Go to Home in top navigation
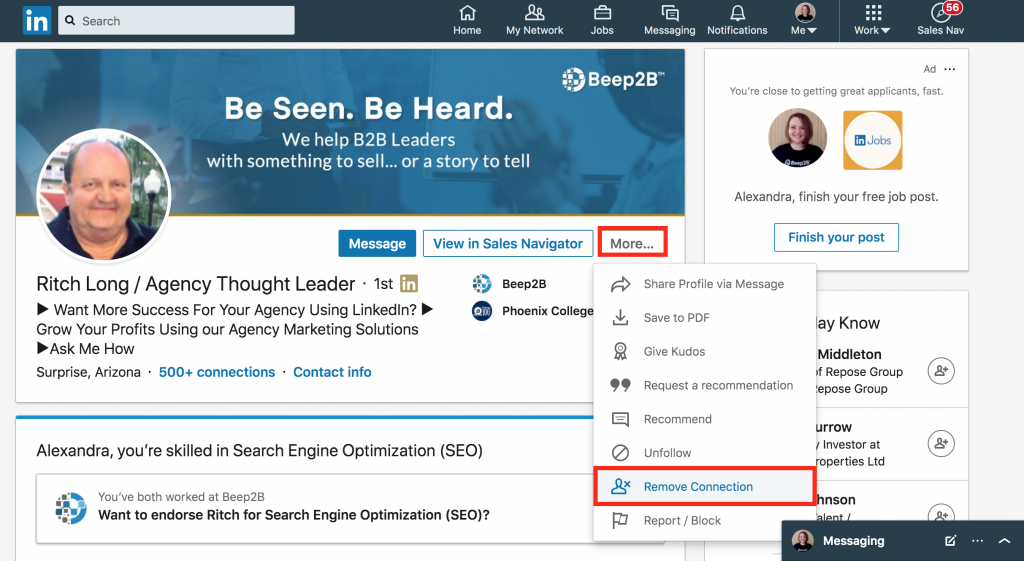The height and width of the screenshot is (561, 1024). tap(467, 20)
